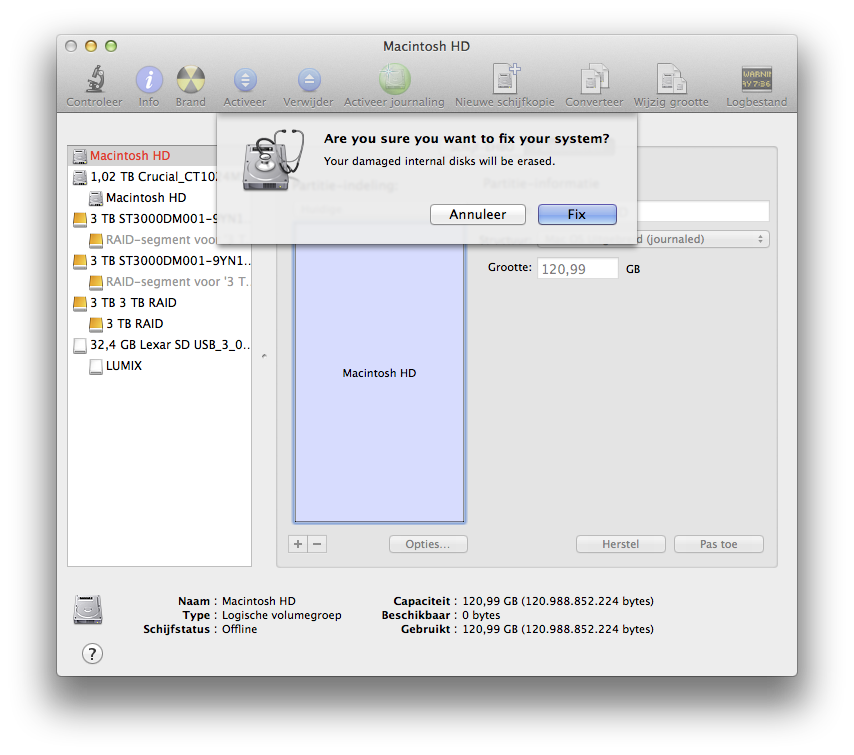Click the plus add partition button

click(x=298, y=544)
